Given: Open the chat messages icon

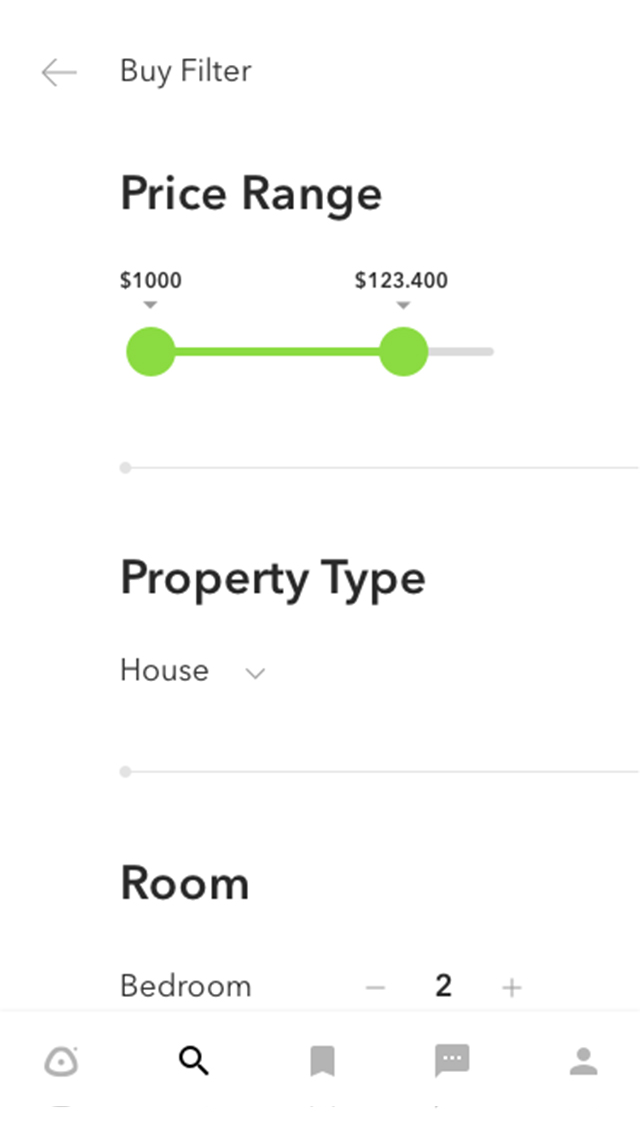Looking at the screenshot, I should tap(452, 1061).
